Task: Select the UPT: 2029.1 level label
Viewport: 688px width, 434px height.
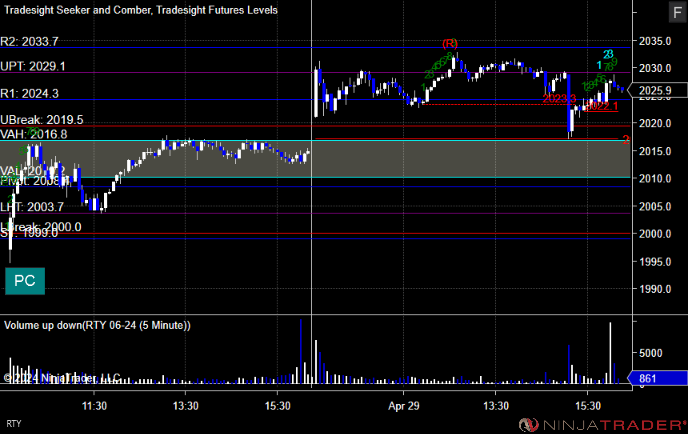Action: (x=33, y=66)
